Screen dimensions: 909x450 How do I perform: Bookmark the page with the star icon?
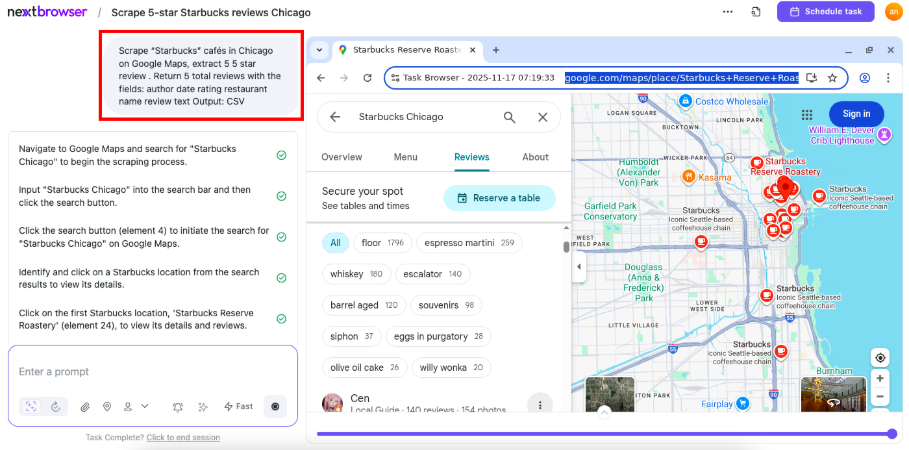click(x=832, y=78)
